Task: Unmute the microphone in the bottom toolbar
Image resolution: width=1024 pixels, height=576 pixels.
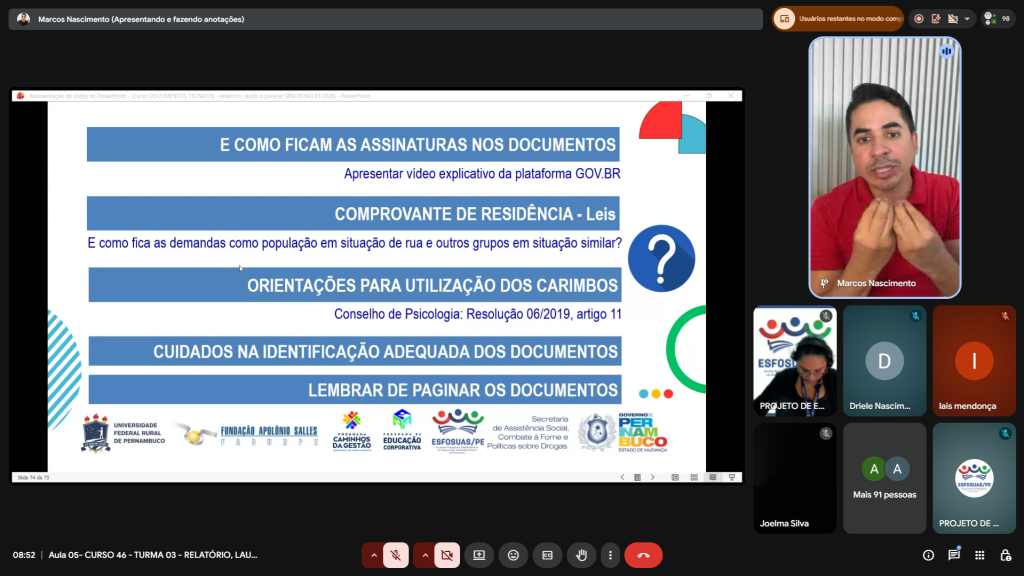Action: pos(397,555)
